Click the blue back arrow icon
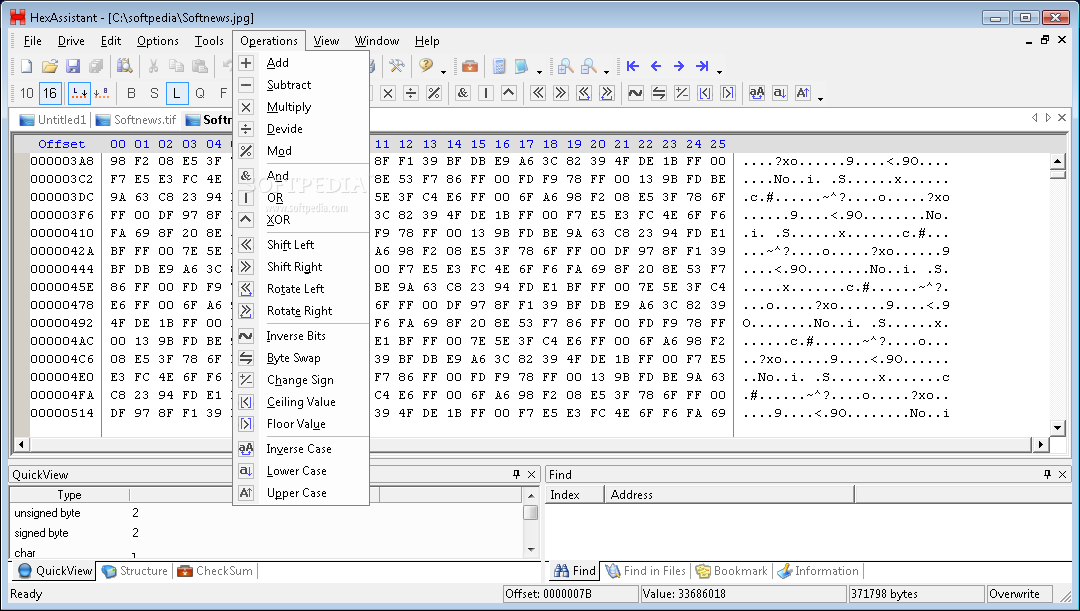Image resolution: width=1080 pixels, height=611 pixels. tap(656, 66)
